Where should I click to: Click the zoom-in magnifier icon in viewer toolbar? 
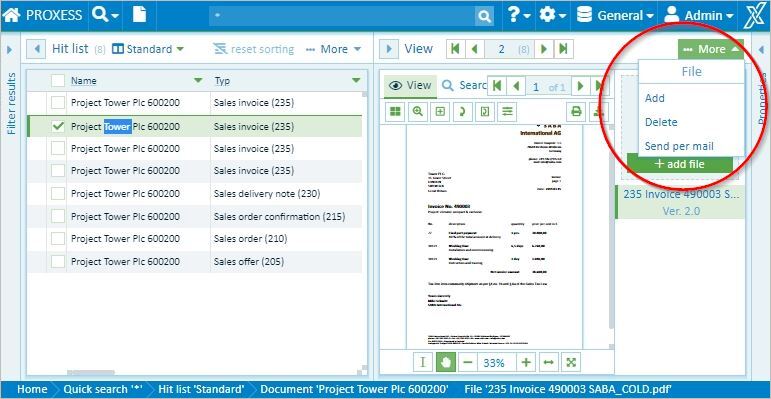click(x=417, y=112)
